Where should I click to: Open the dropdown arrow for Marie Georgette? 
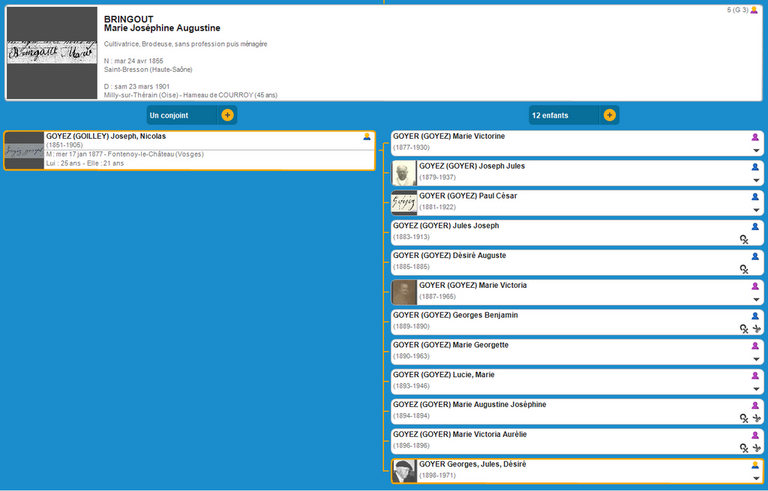coord(756,359)
